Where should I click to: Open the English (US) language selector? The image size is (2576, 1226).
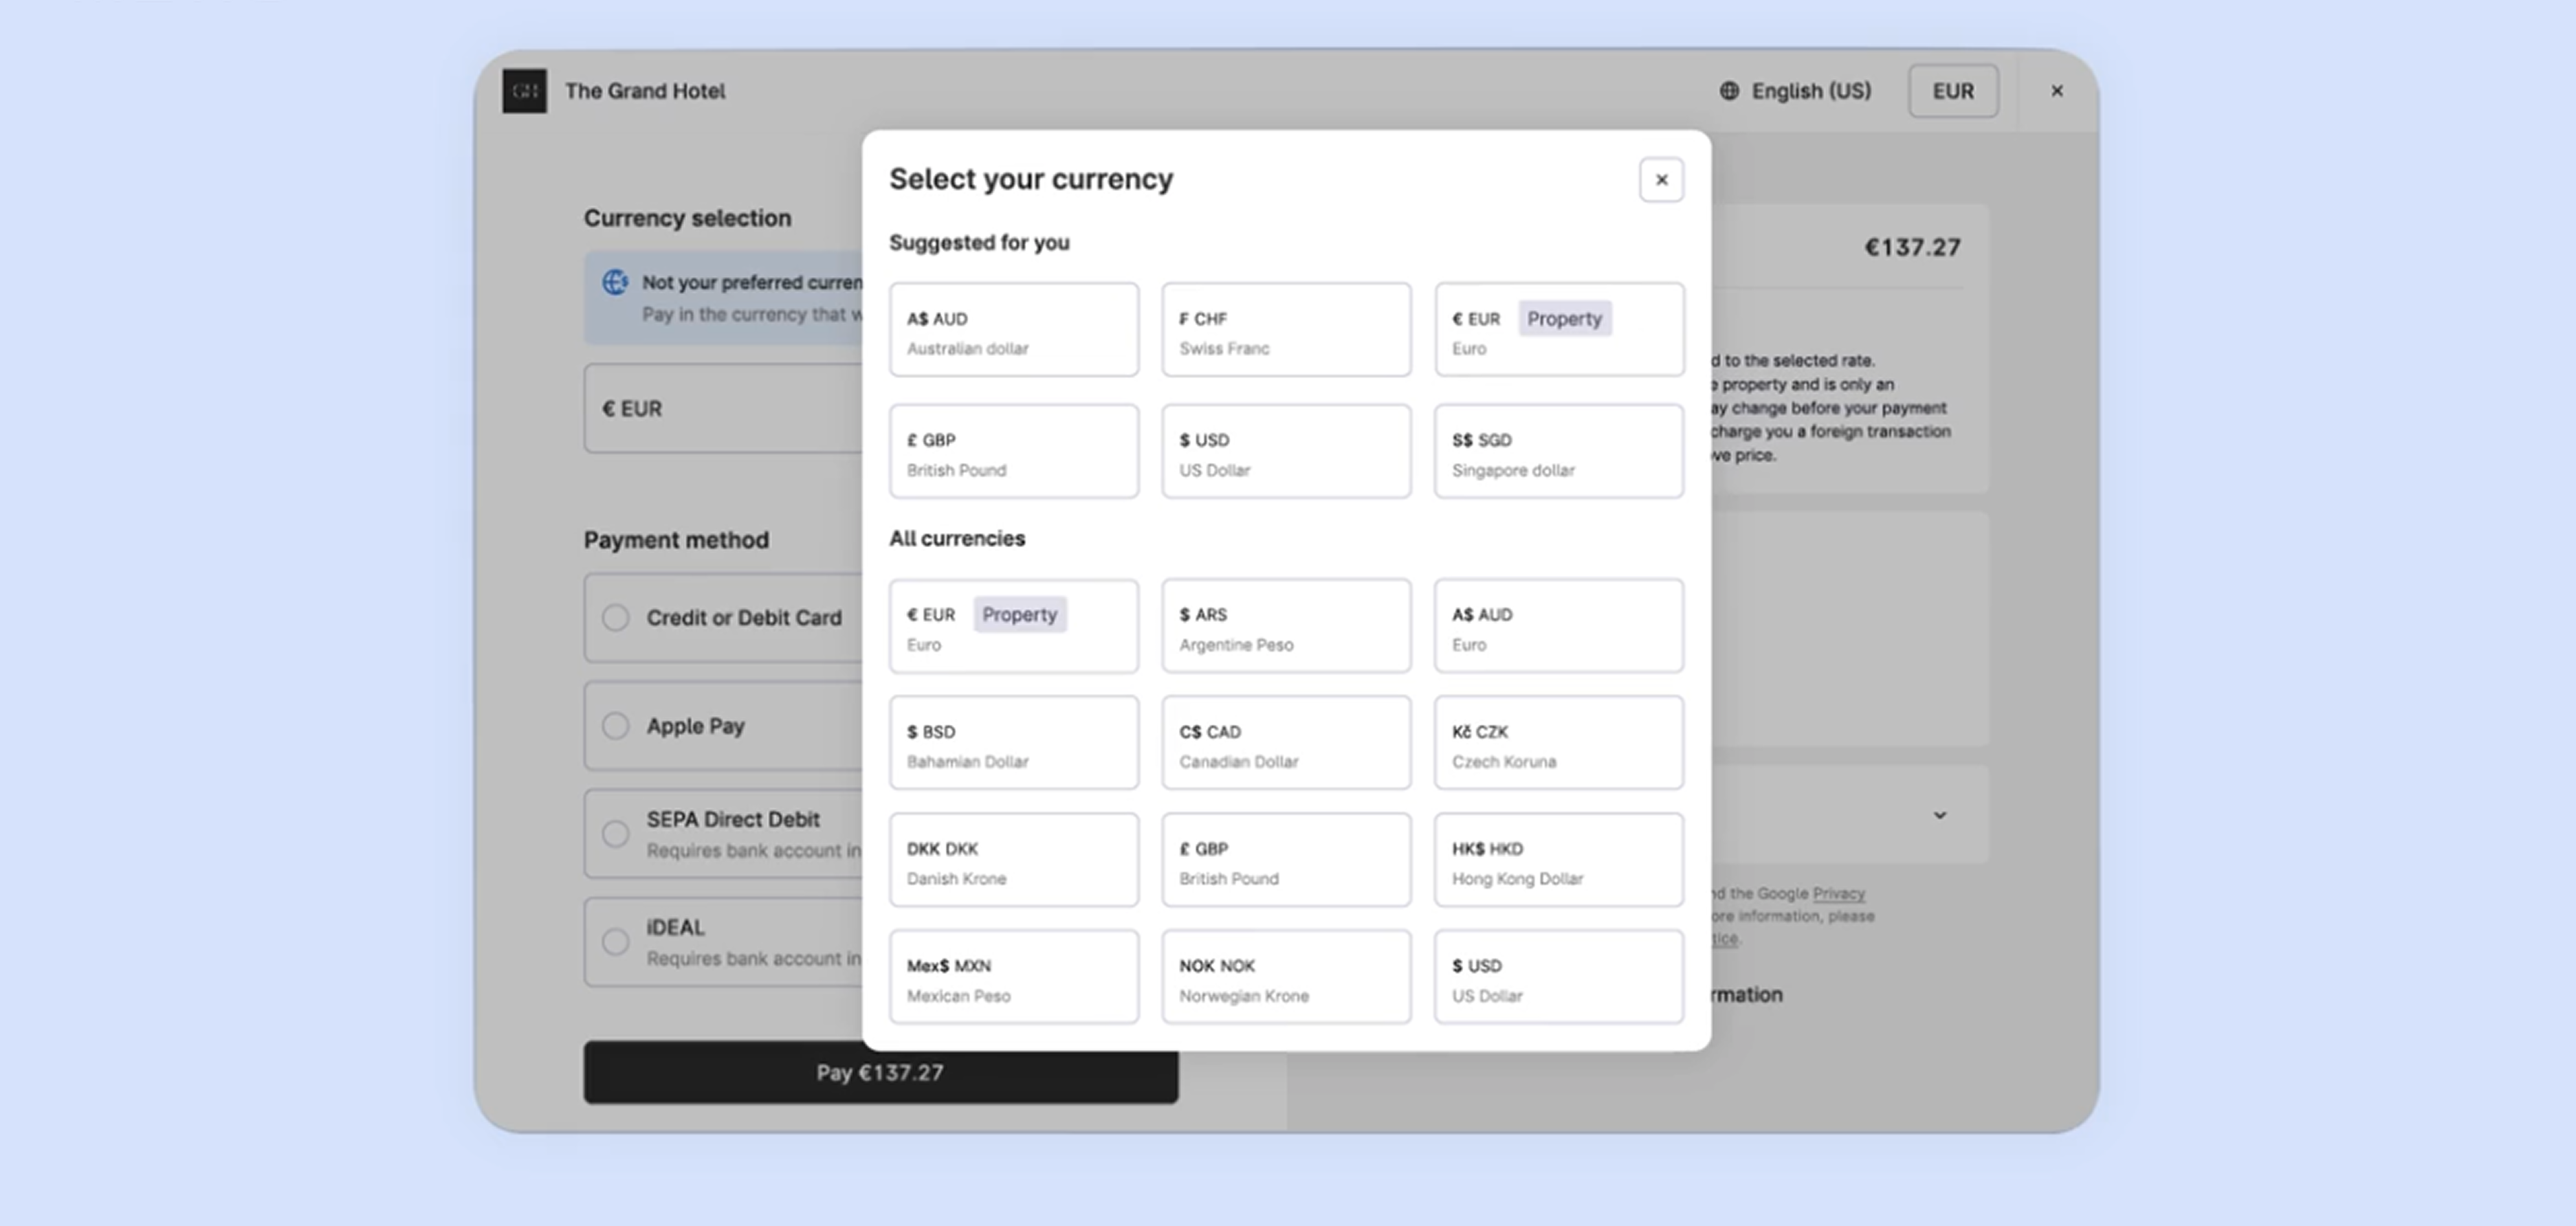1810,91
